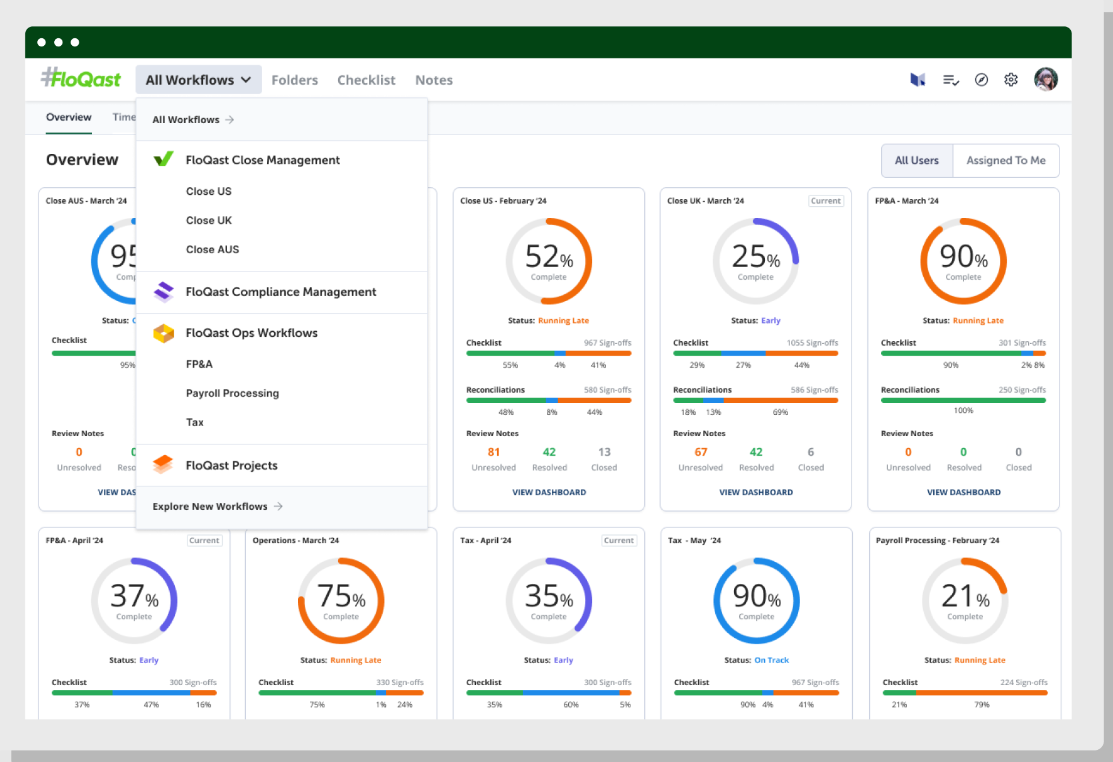
Task: Select Payroll Processing workflow
Action: tap(232, 393)
